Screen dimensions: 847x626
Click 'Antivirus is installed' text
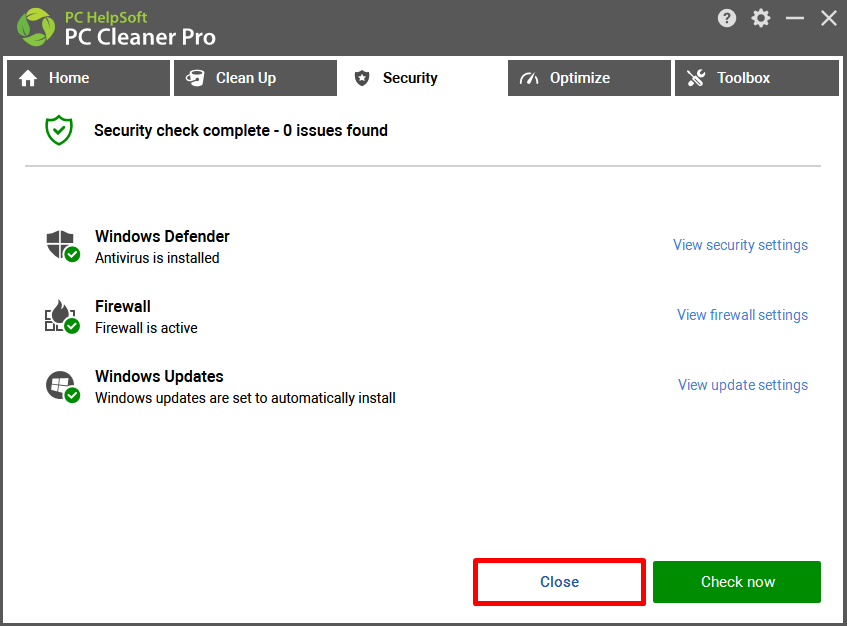157,258
